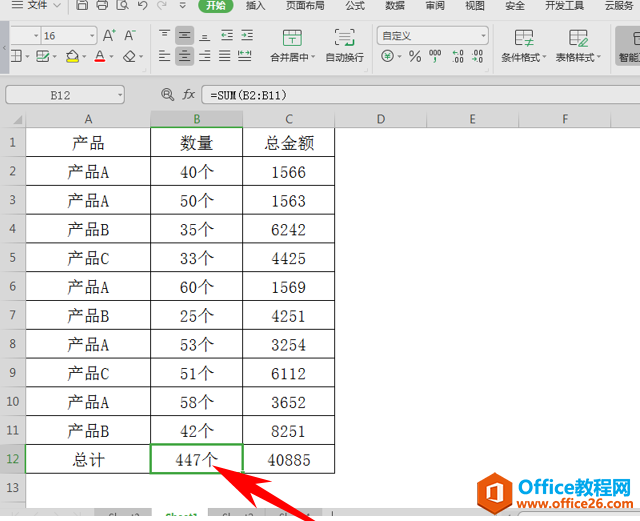Open the font name dropdown arrow

point(36,36)
